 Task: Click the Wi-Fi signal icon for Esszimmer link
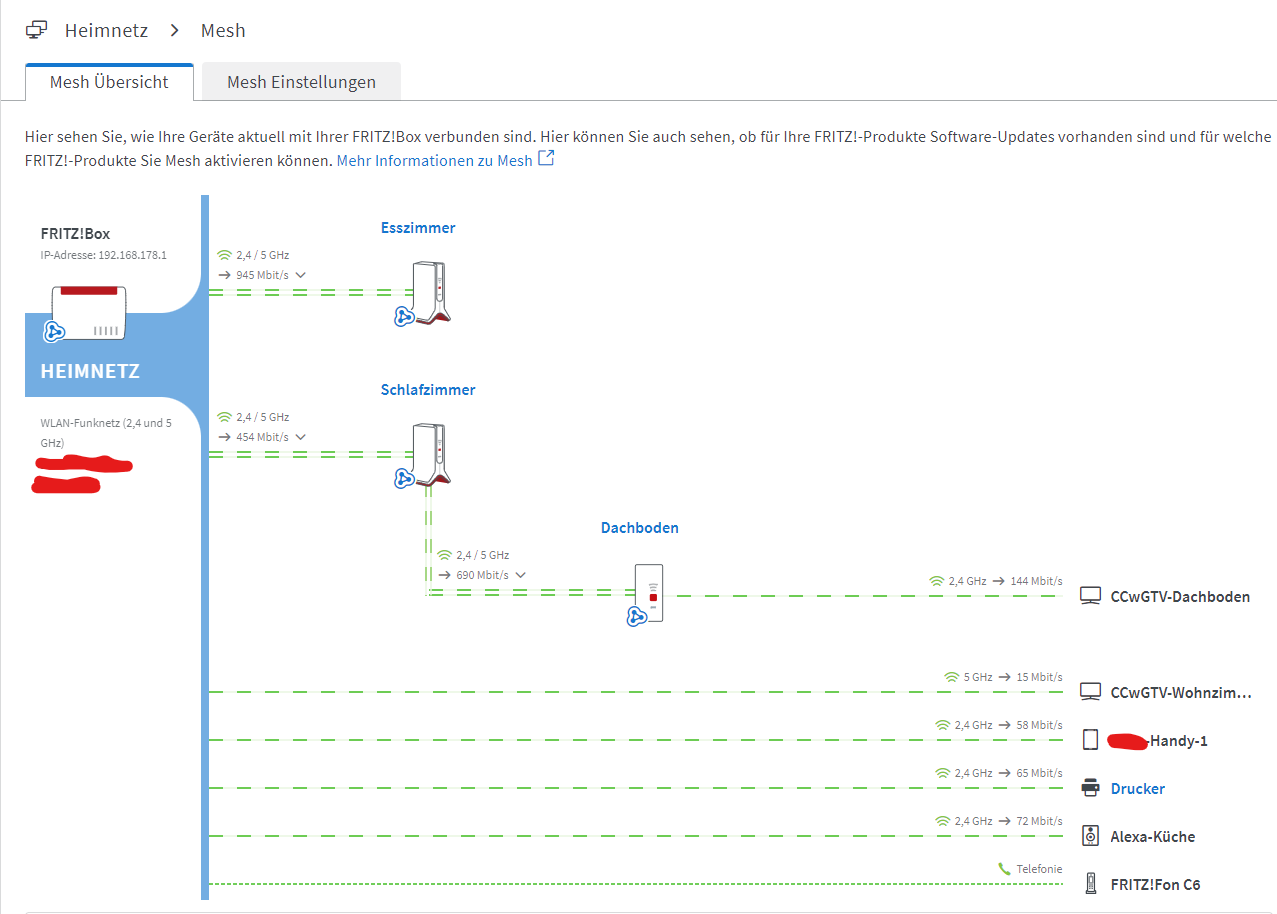click(224, 255)
